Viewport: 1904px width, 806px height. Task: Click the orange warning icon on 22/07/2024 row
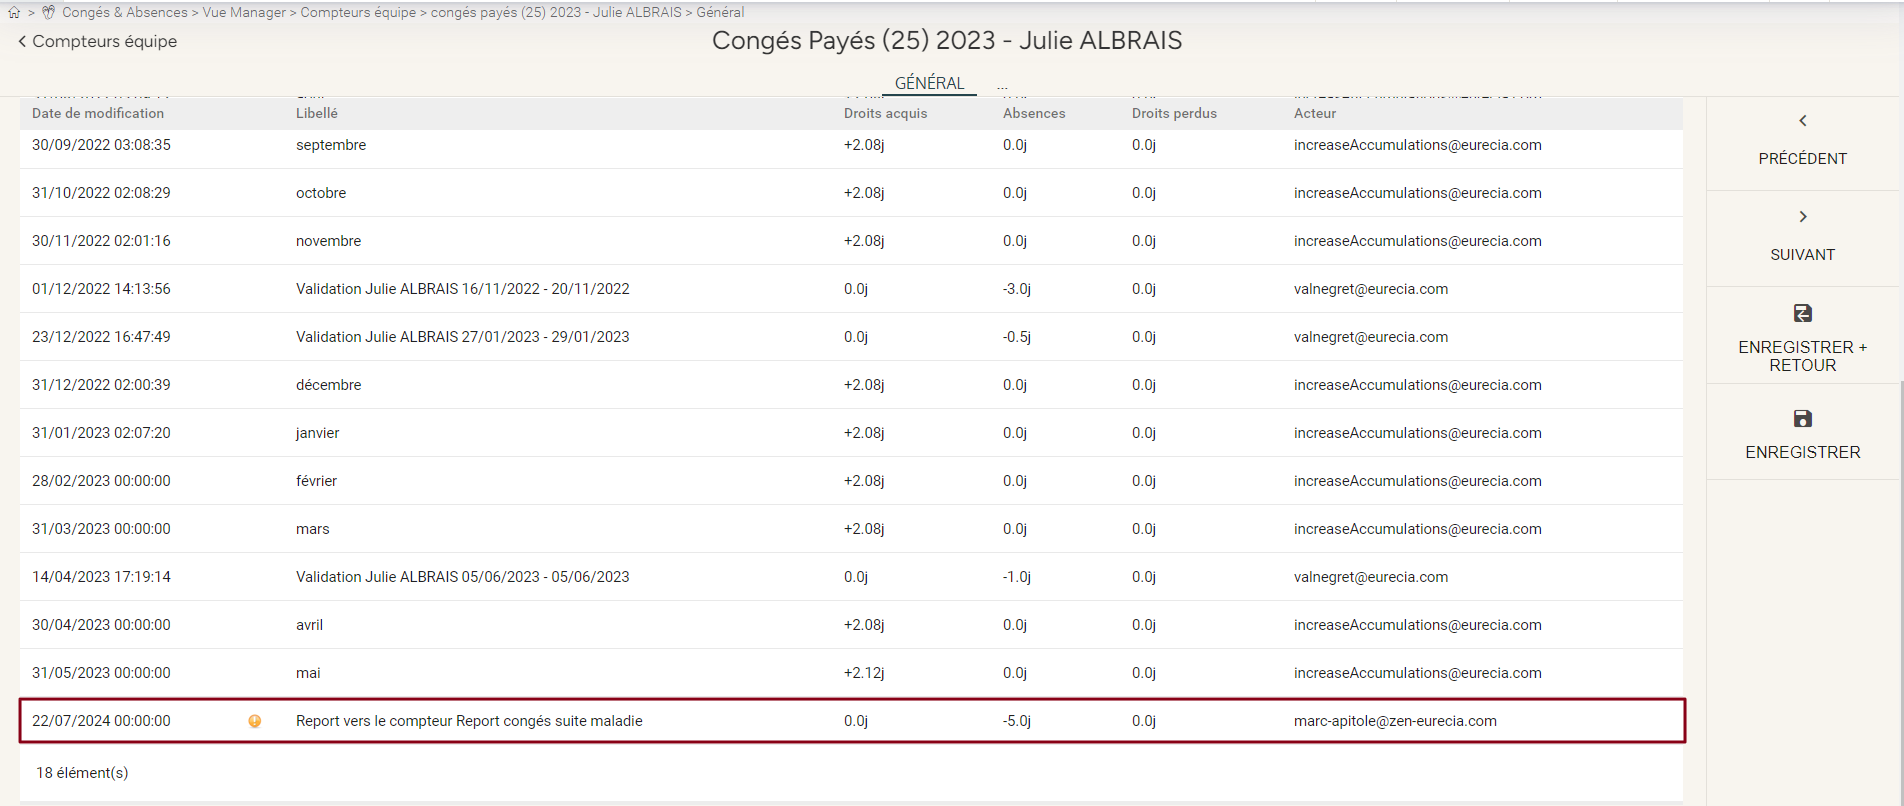click(x=255, y=721)
